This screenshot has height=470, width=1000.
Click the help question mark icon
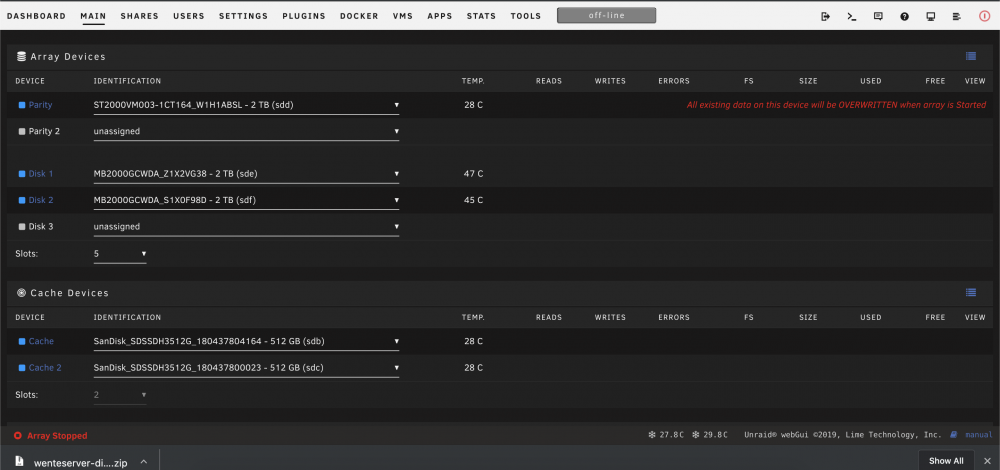tap(904, 17)
